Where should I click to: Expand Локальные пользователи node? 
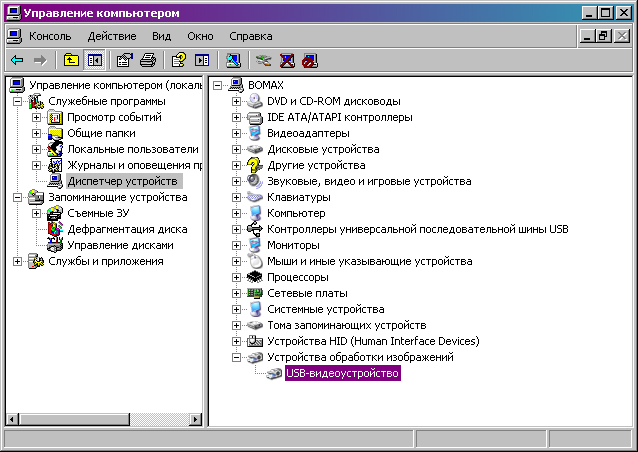(36, 149)
